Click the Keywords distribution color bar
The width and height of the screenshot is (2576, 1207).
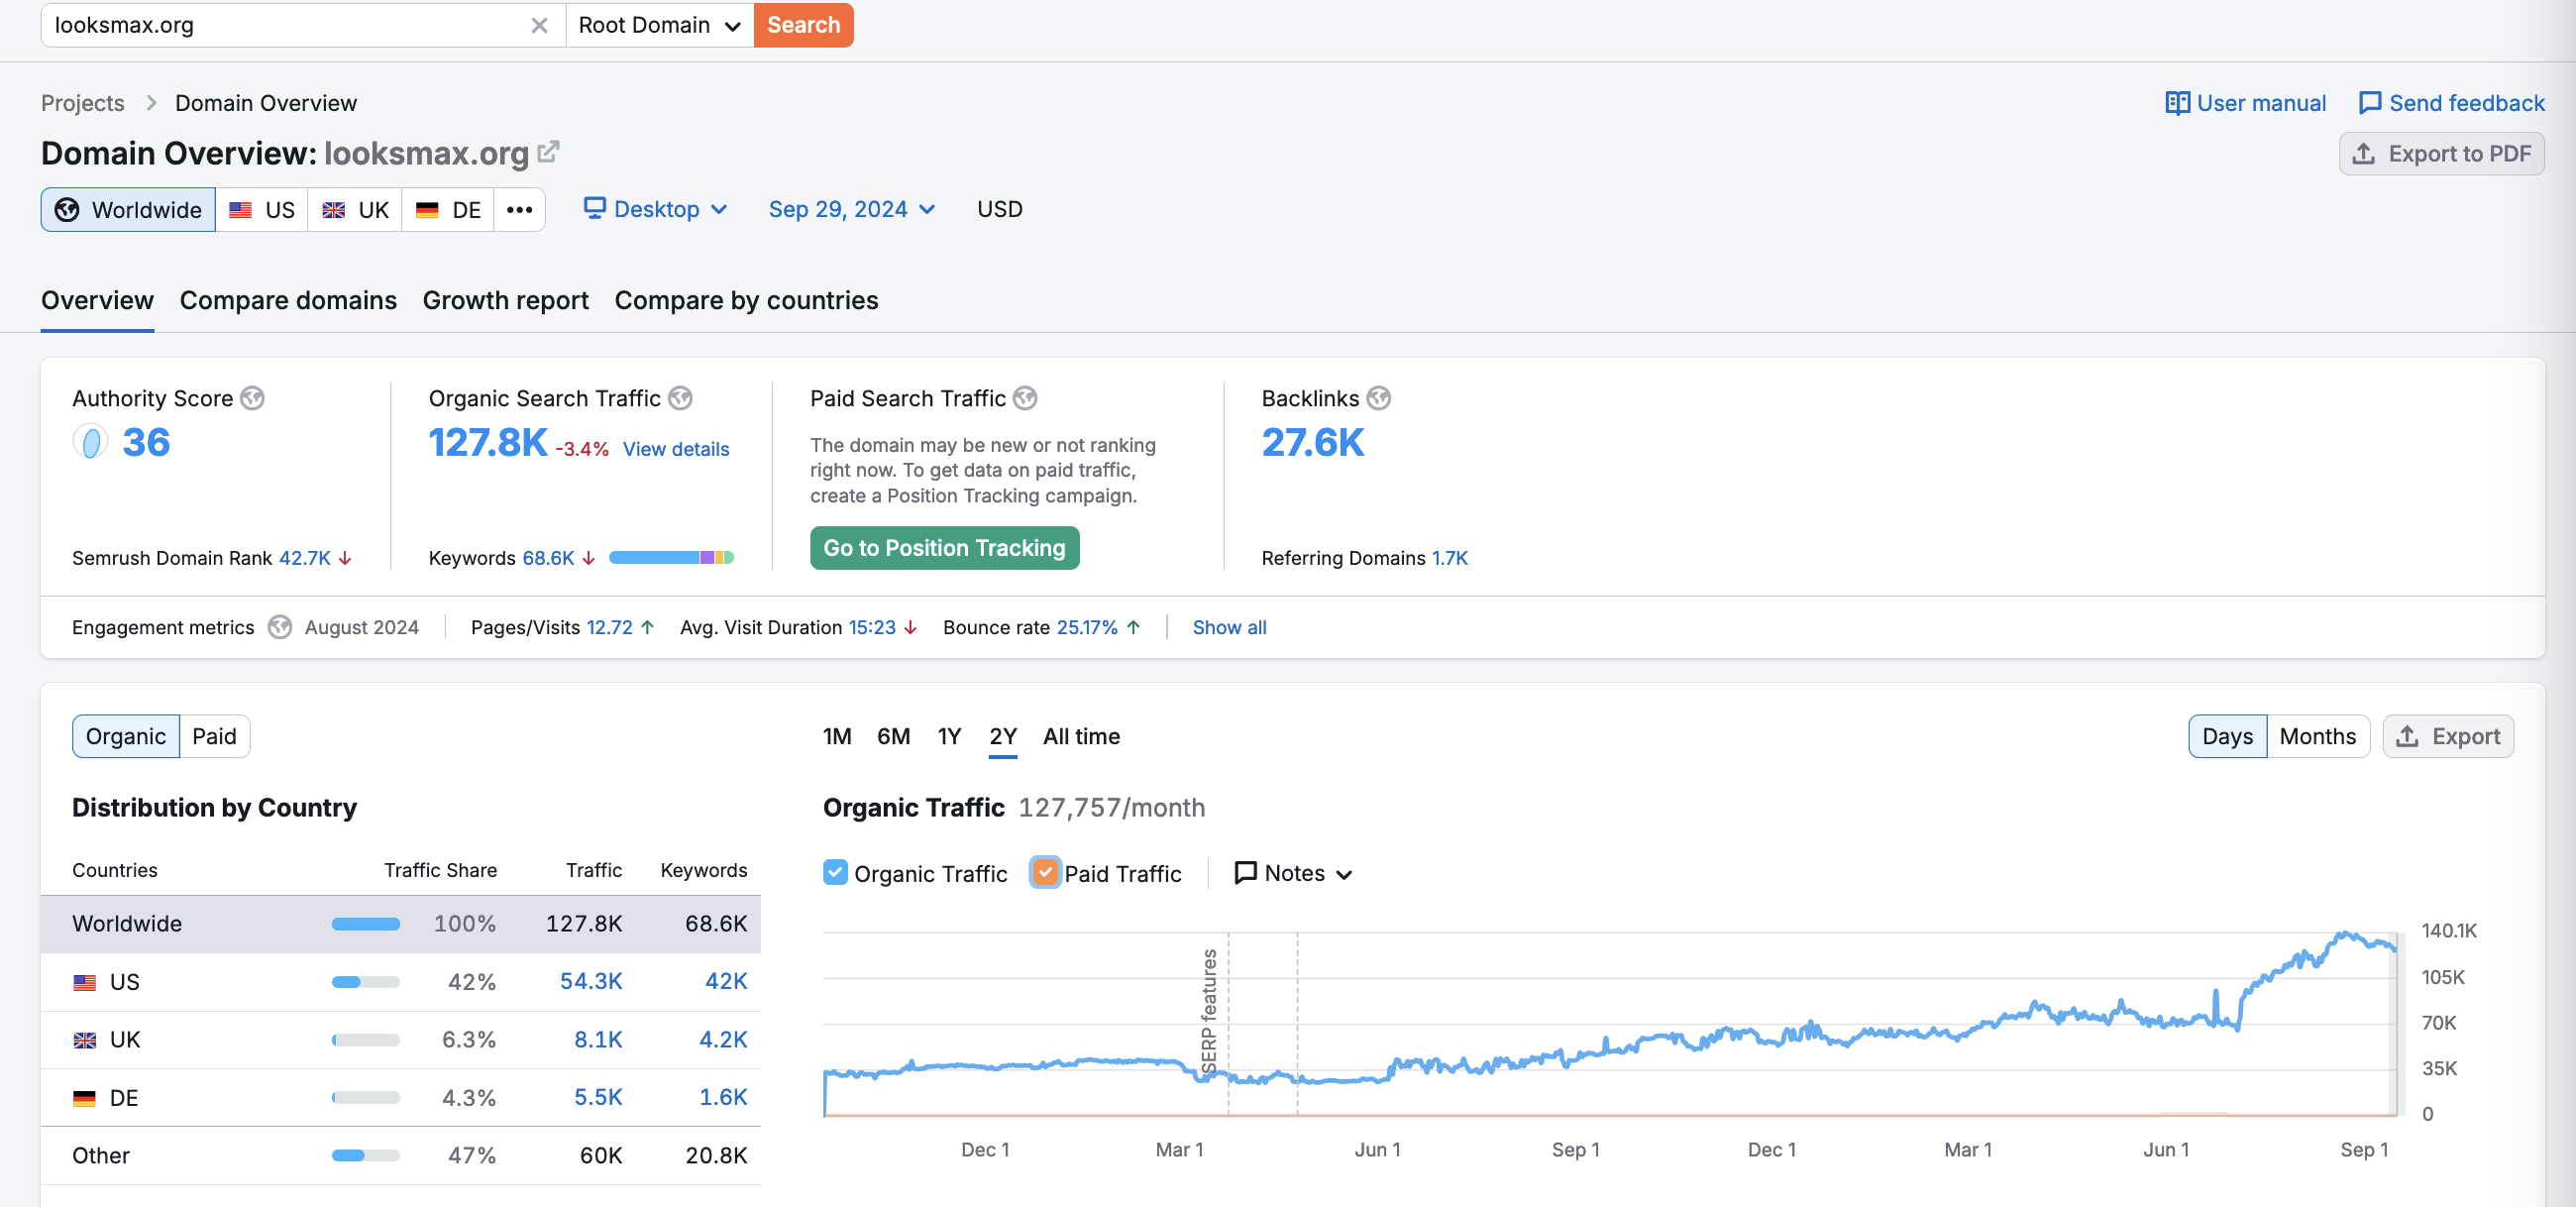coord(671,557)
